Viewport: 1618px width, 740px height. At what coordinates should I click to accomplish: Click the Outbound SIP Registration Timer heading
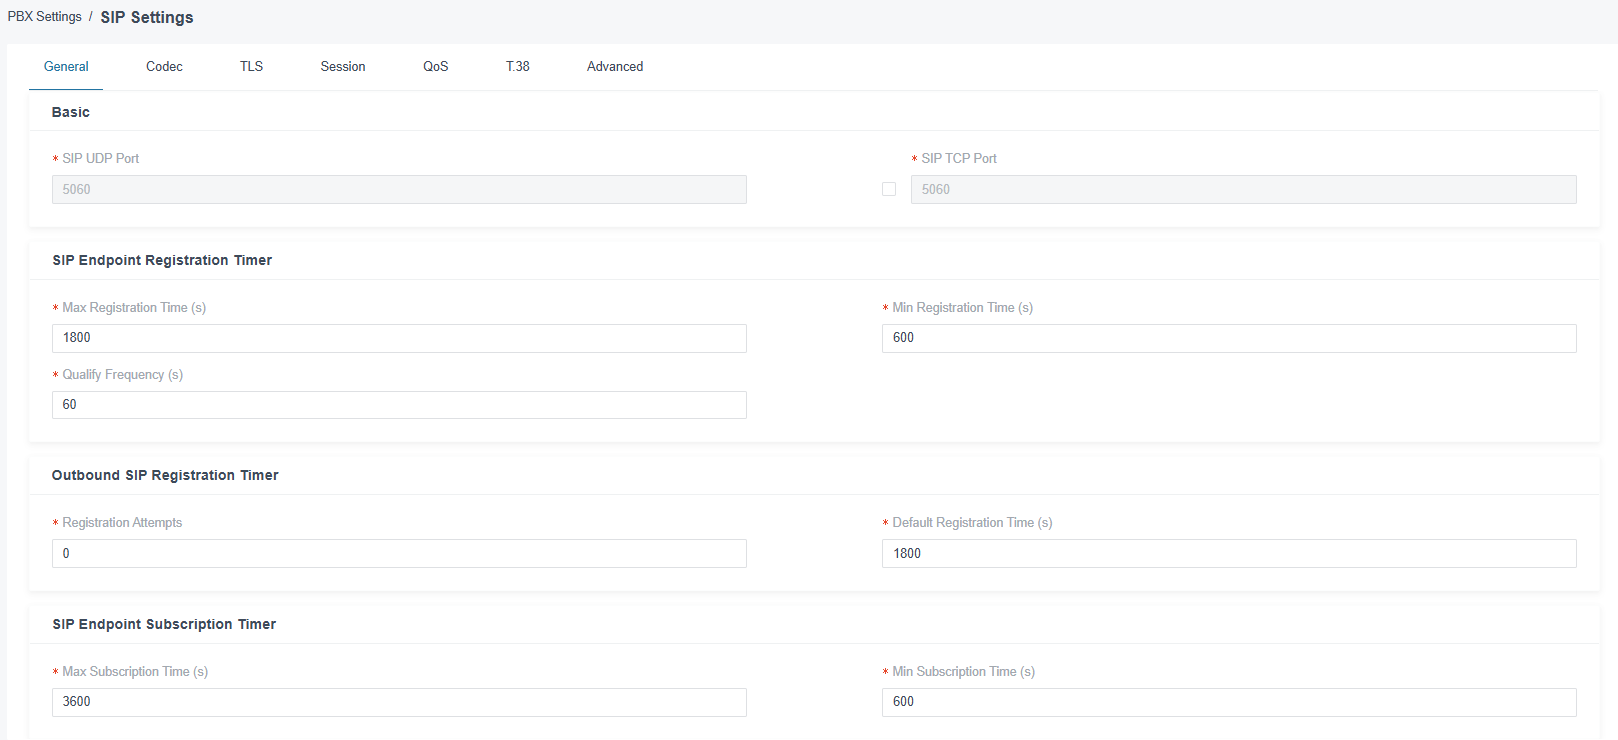coord(165,475)
